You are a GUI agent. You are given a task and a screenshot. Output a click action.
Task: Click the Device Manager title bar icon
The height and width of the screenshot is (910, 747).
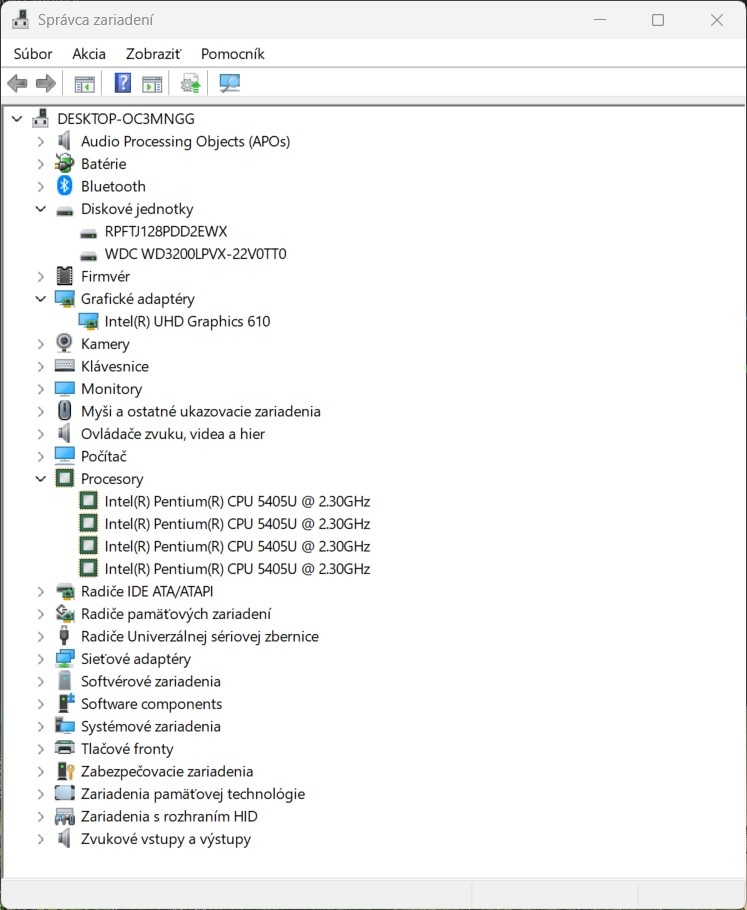pyautogui.click(x=20, y=19)
